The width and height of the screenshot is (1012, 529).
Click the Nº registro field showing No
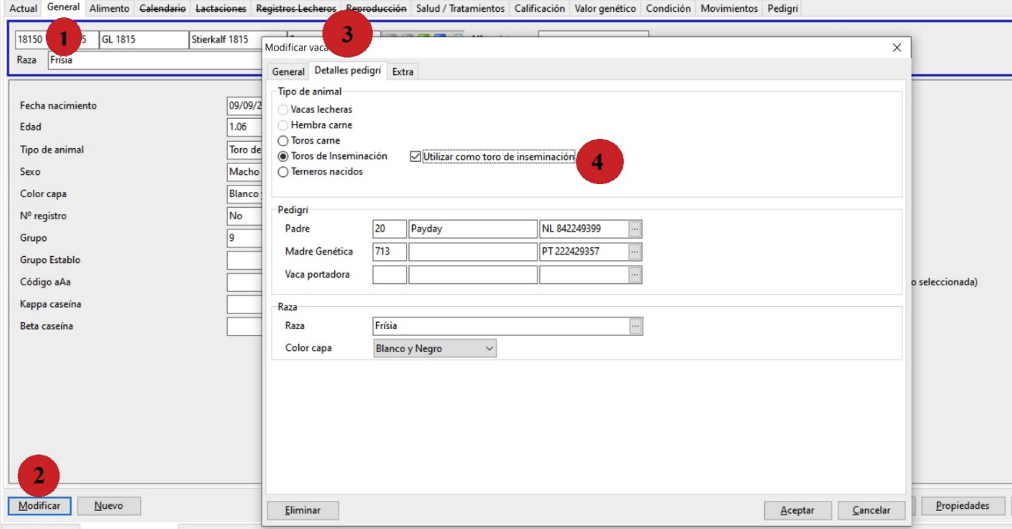point(245,216)
